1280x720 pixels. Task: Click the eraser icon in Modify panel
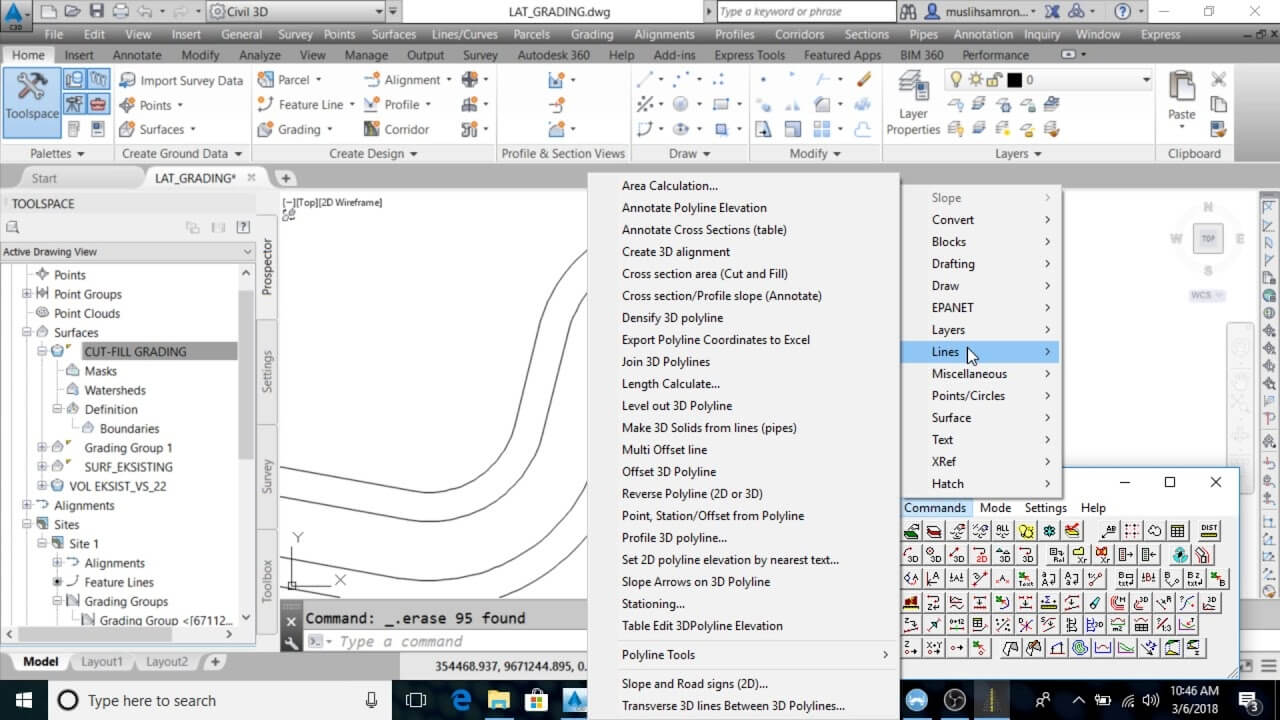coord(863,79)
